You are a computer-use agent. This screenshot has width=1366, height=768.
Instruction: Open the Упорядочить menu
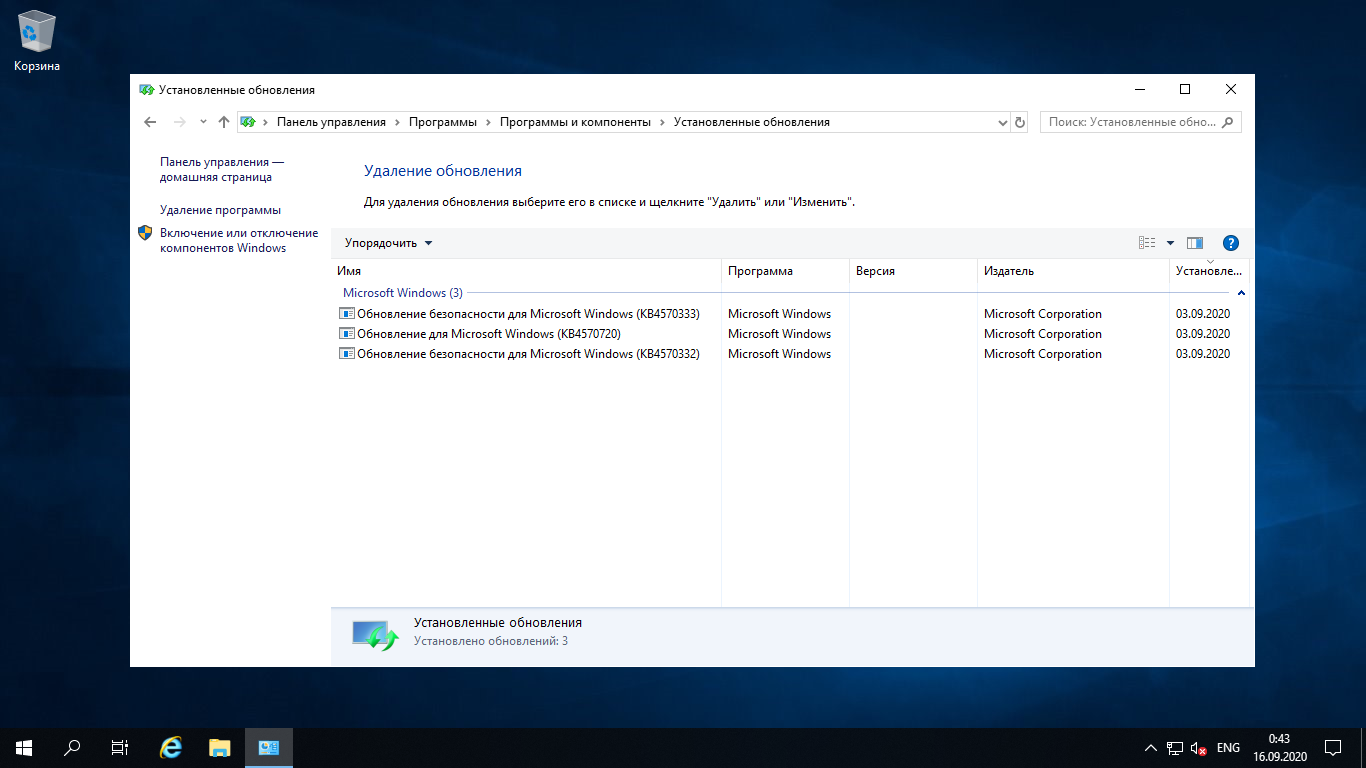click(389, 243)
